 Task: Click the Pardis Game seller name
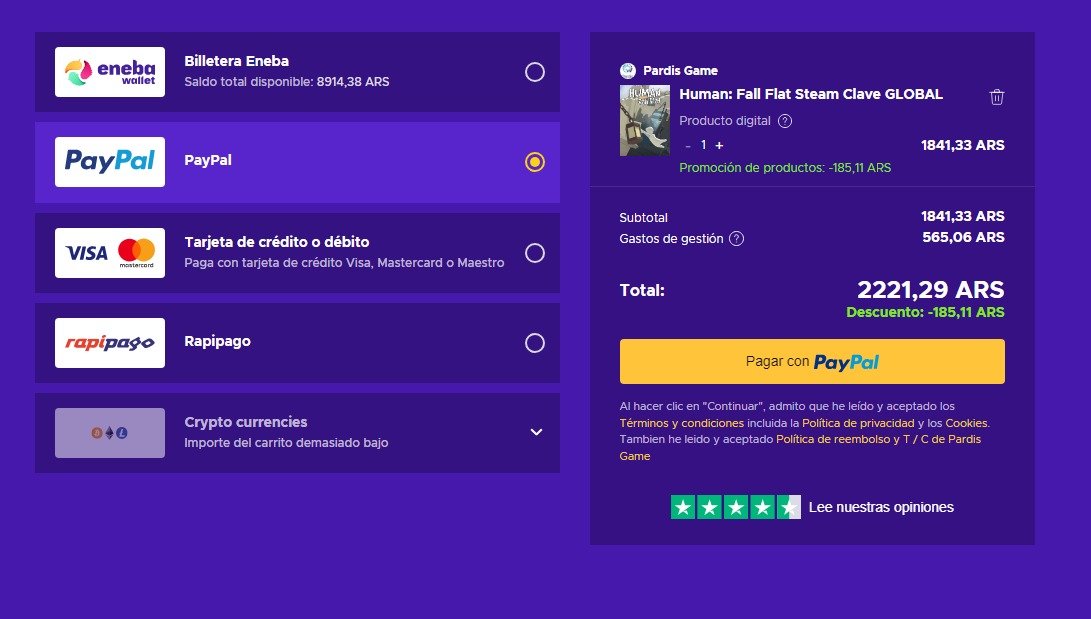(x=680, y=70)
